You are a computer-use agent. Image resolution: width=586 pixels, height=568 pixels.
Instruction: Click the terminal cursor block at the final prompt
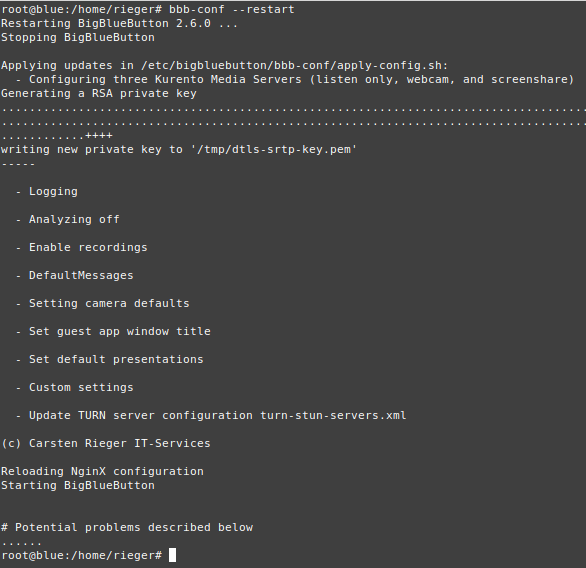pyautogui.click(x=172, y=555)
